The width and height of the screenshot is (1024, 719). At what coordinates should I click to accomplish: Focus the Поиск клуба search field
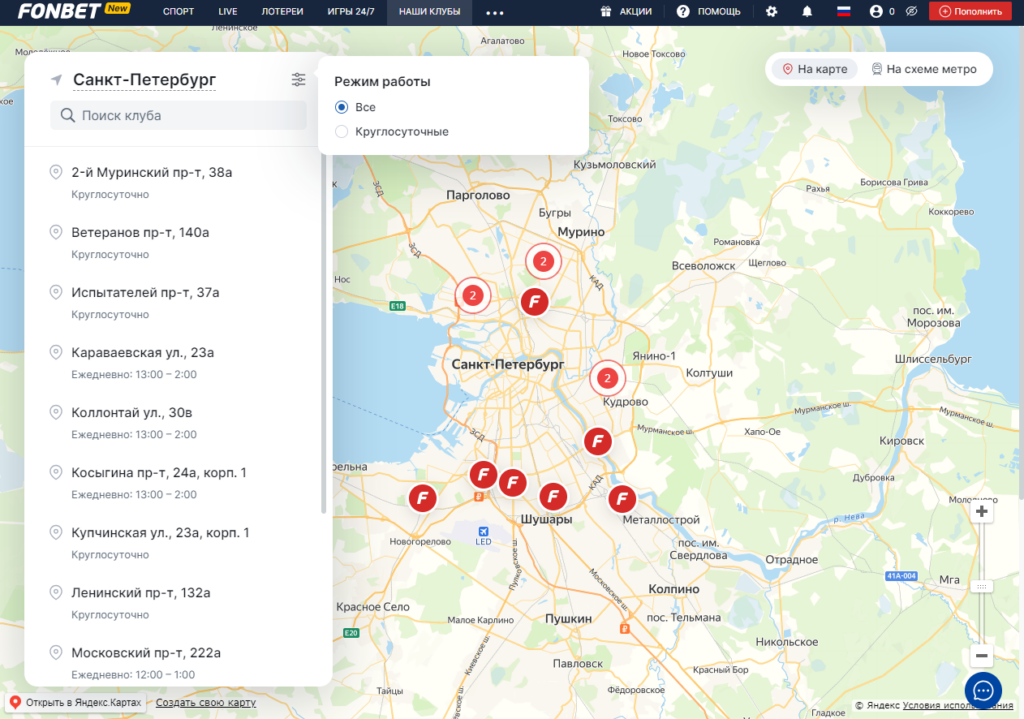click(178, 116)
